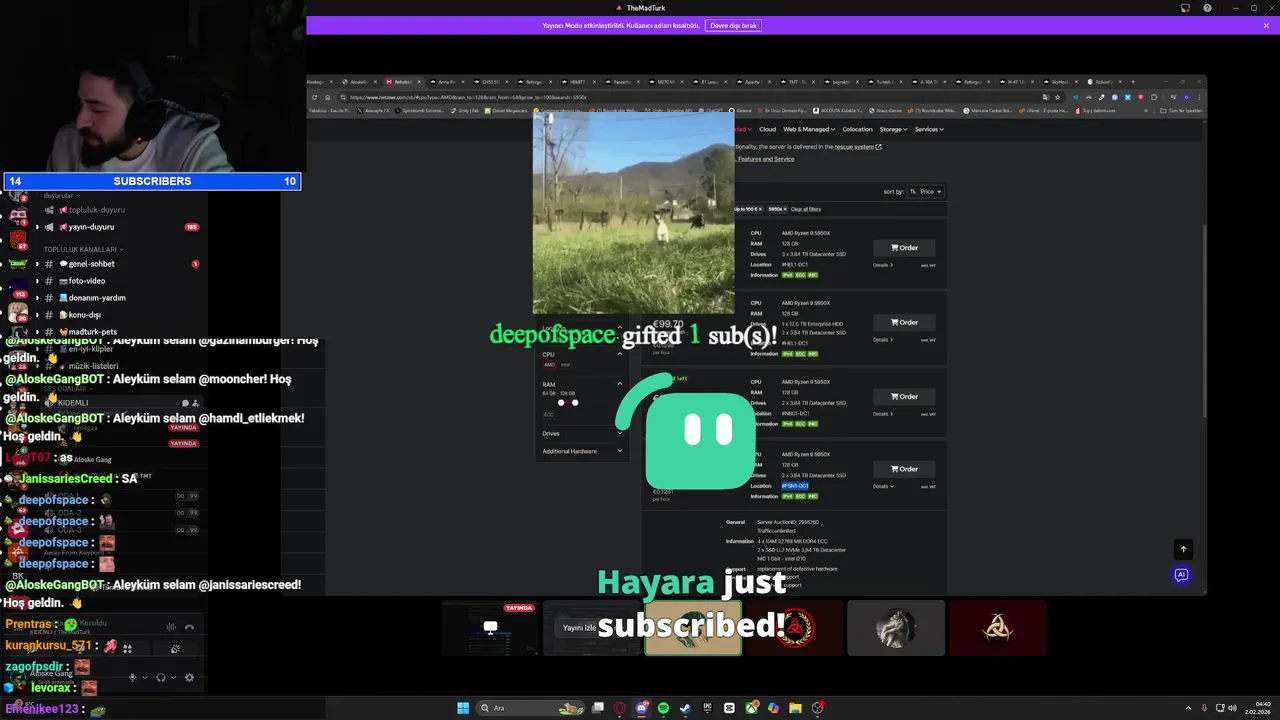Expand Details for the Enterprise HDD server
The image size is (1280, 720).
coord(882,339)
